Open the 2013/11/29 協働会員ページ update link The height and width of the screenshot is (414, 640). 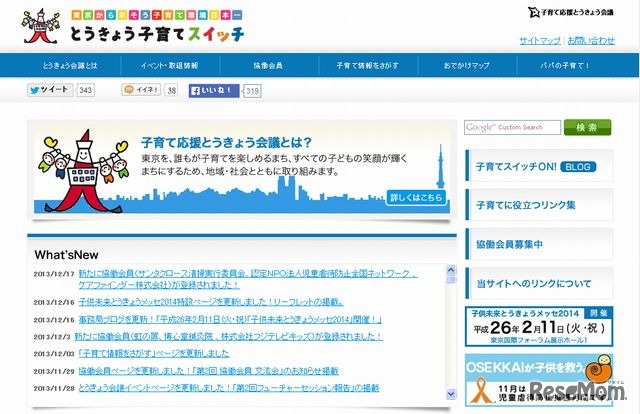[208, 371]
